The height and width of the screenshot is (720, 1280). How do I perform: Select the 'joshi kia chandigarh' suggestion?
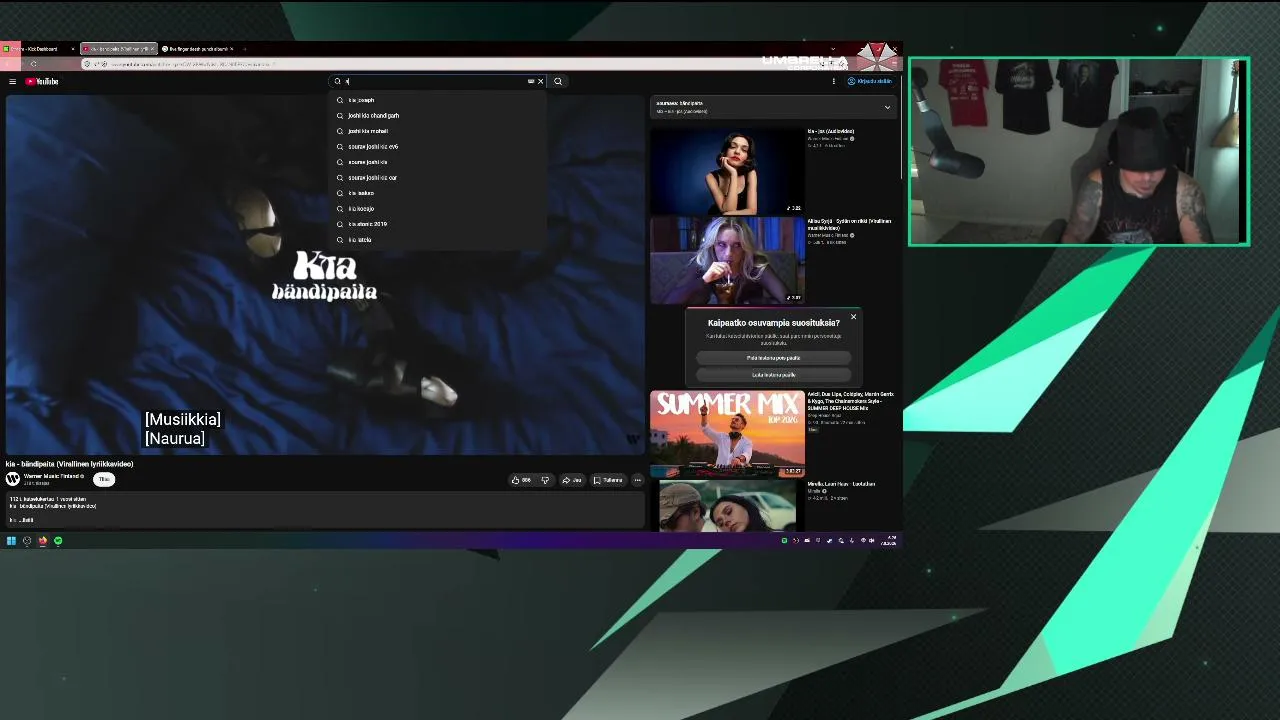click(x=438, y=116)
